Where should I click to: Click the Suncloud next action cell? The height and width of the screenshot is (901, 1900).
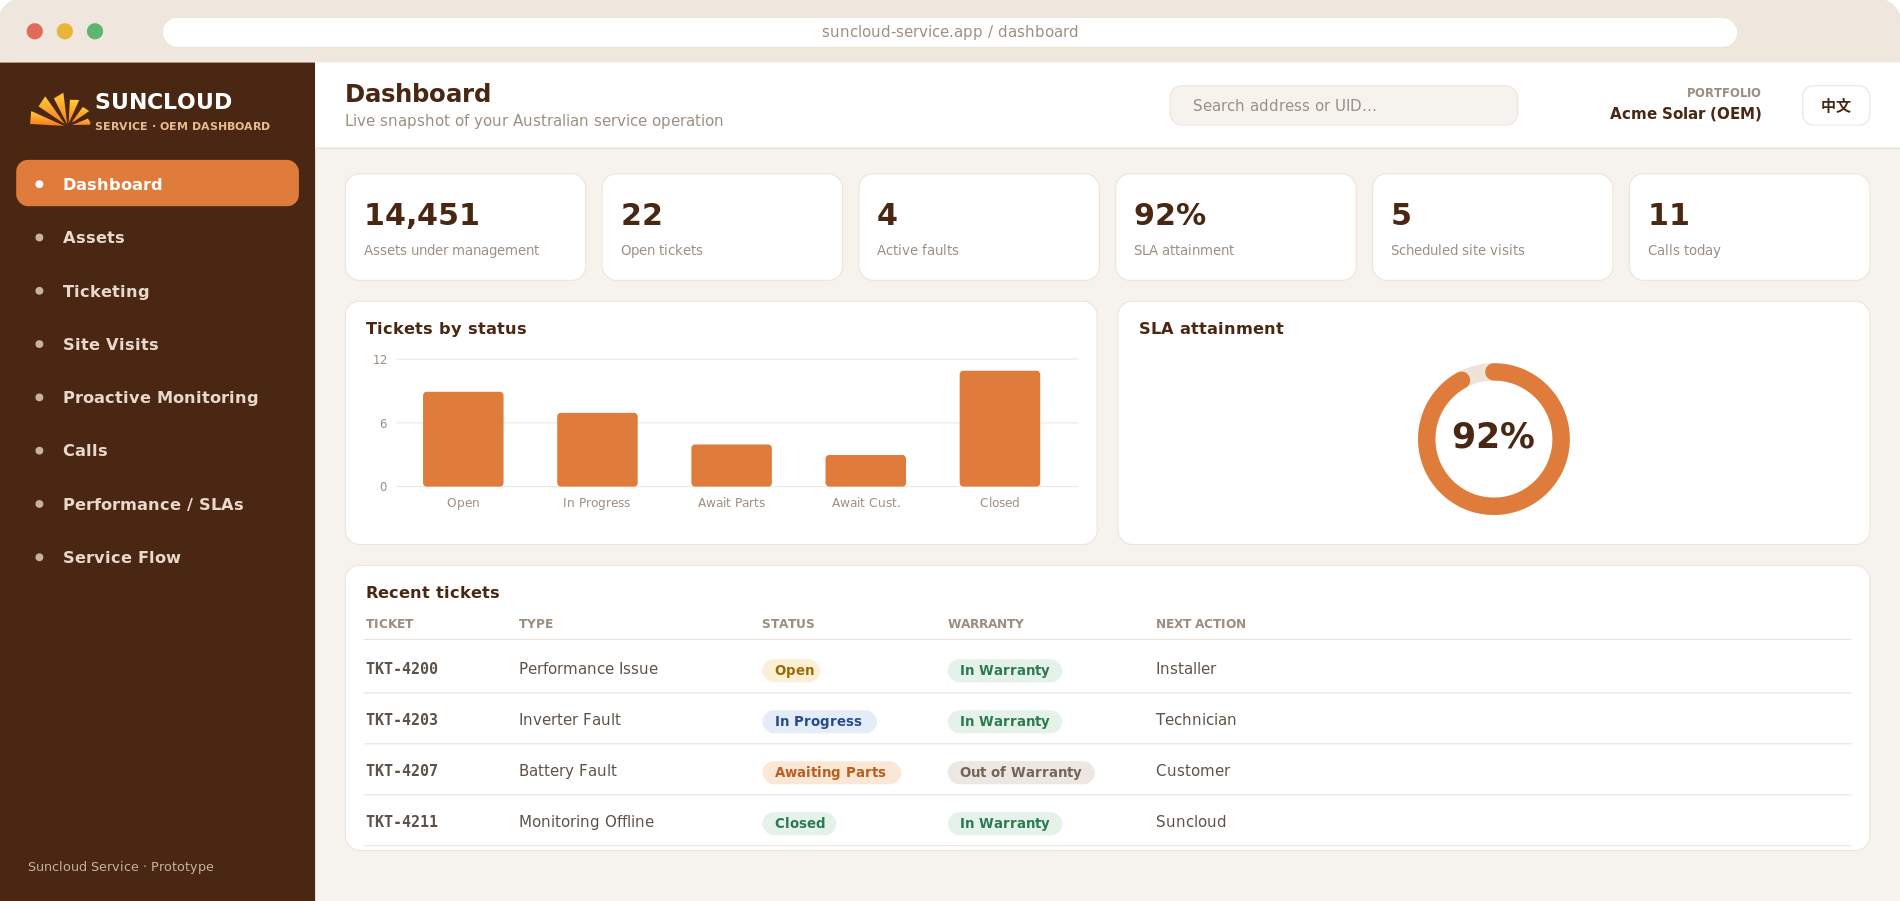(1191, 821)
